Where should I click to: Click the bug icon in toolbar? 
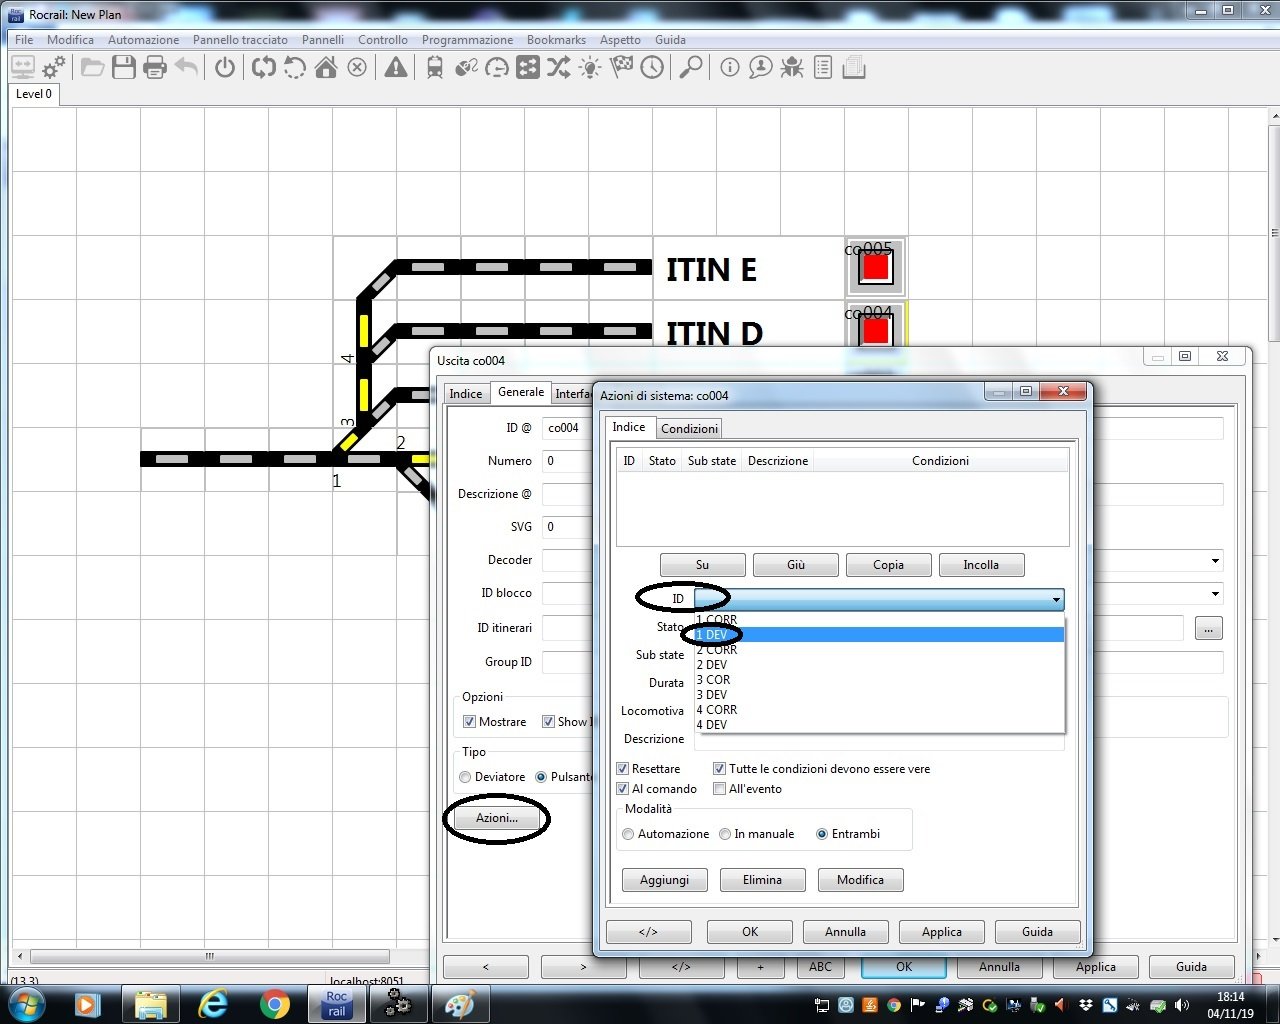(x=792, y=68)
